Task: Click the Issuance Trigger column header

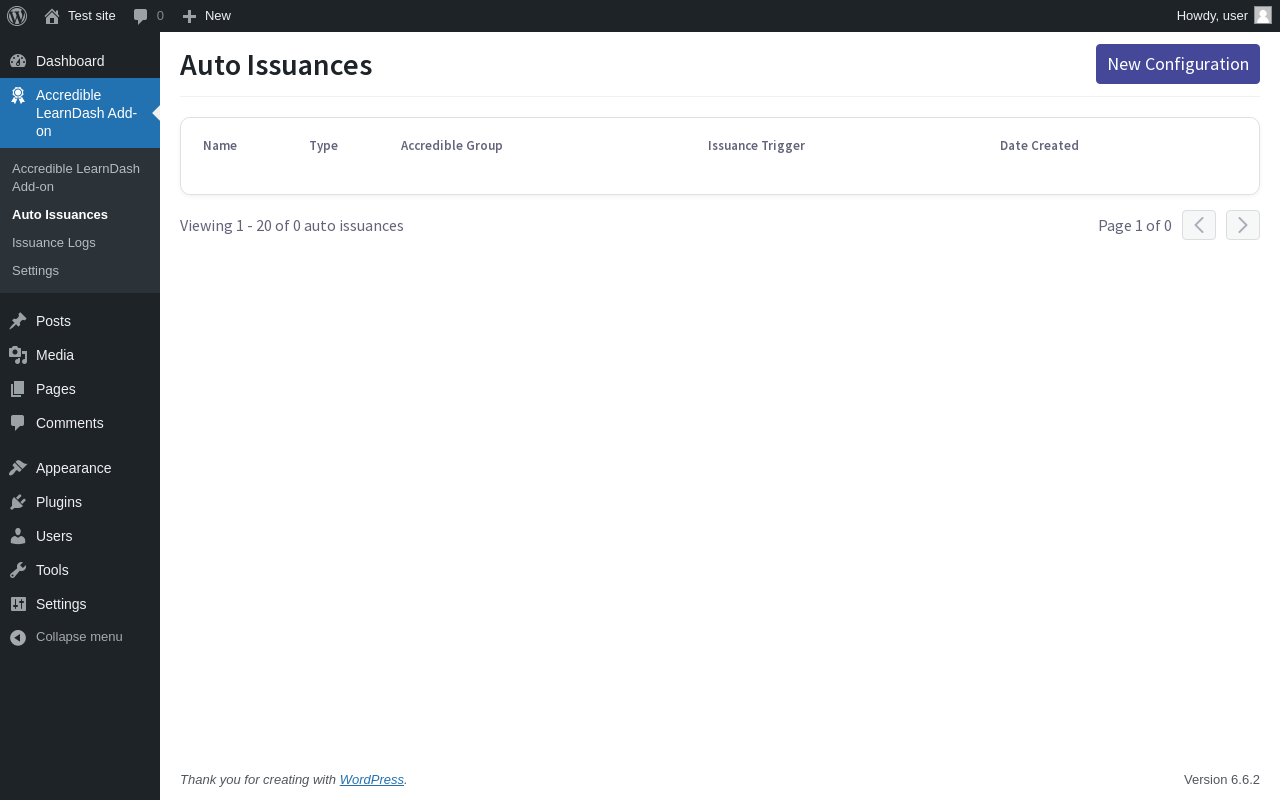Action: click(756, 146)
